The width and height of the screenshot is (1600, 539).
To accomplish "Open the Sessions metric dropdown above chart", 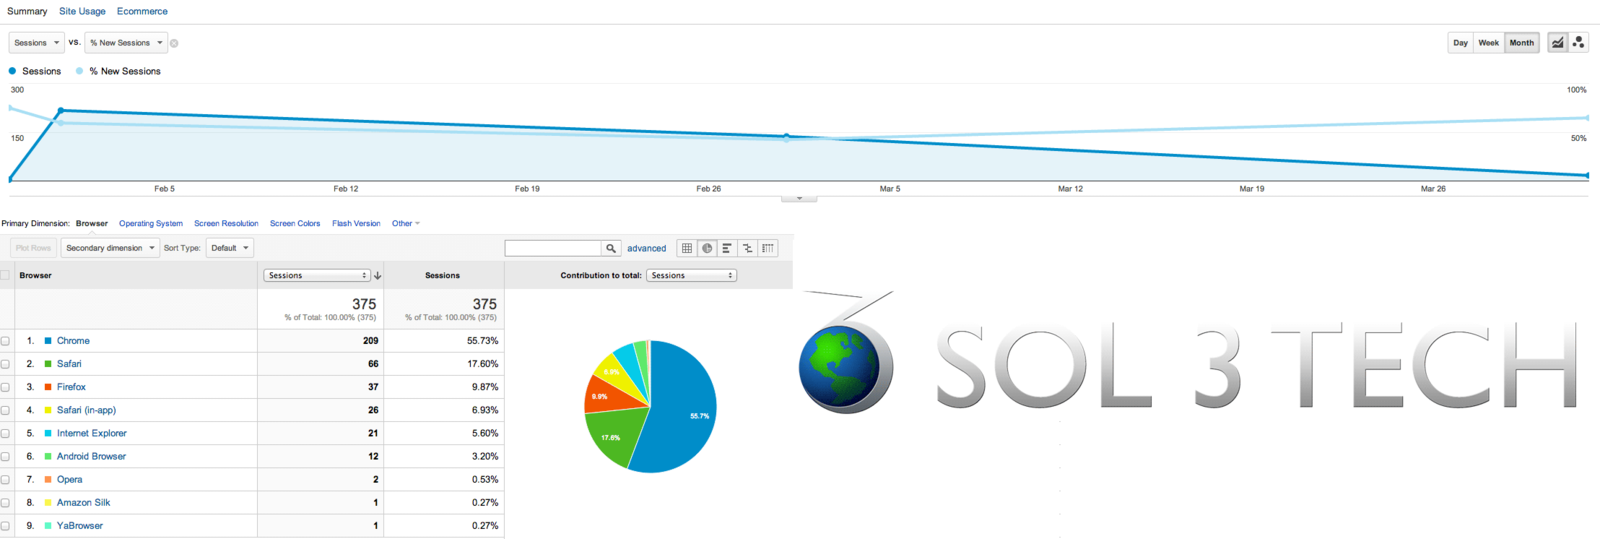I will [37, 43].
